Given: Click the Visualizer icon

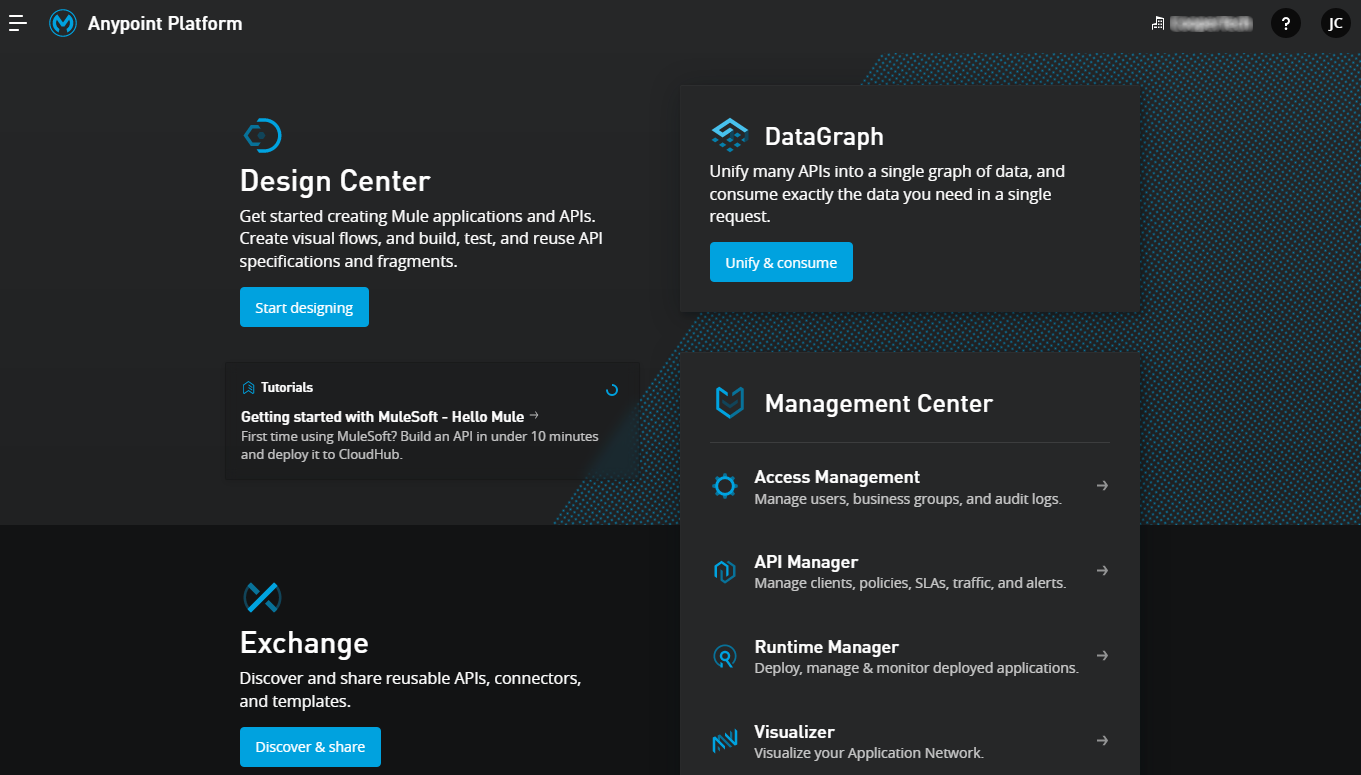Looking at the screenshot, I should [724, 742].
